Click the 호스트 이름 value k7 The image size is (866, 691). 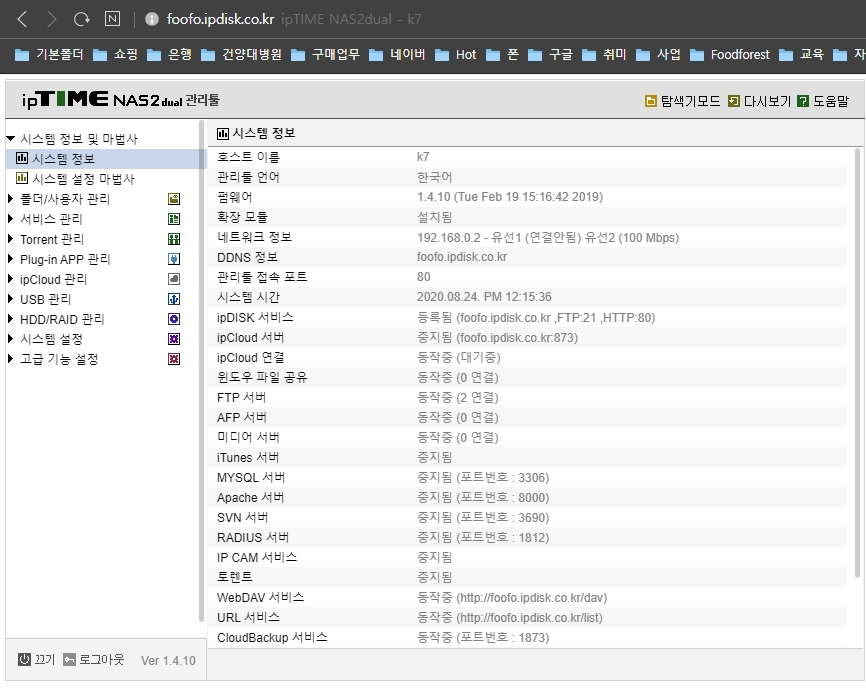[423, 157]
